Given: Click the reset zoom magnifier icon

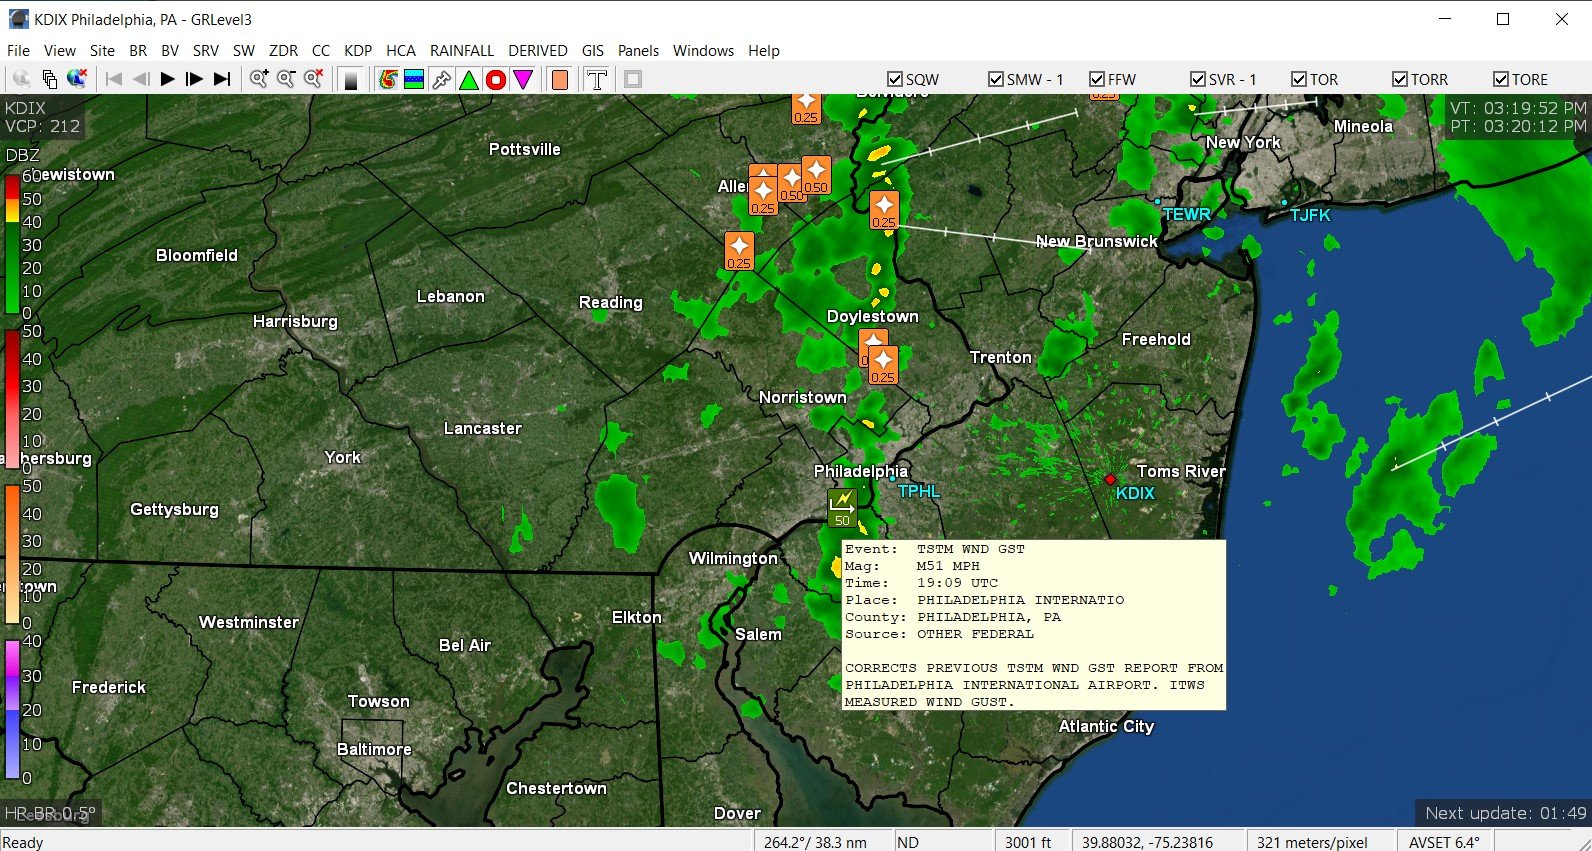Looking at the screenshot, I should pos(313,79).
